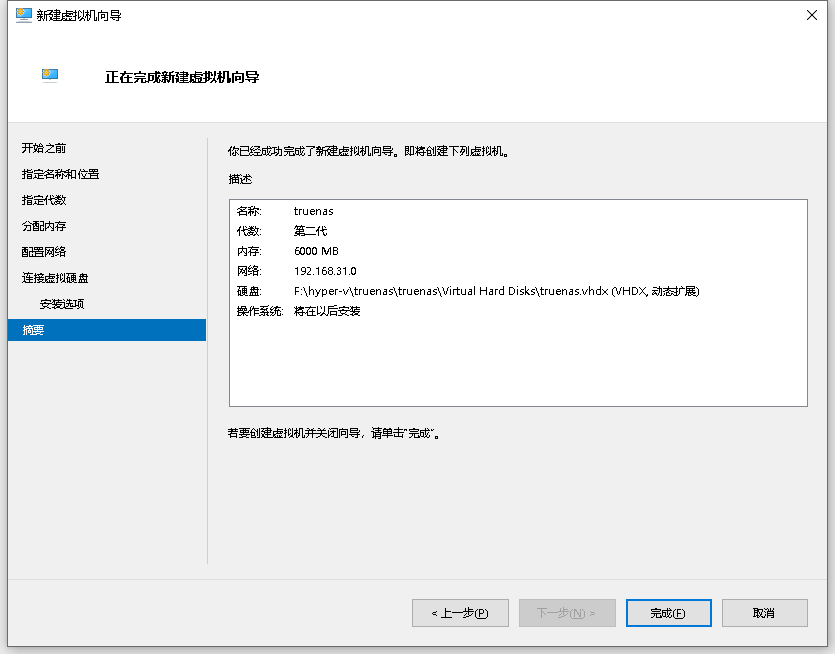This screenshot has width=835, height=654.
Task: Click the wizard icon in the title bar
Action: point(23,15)
